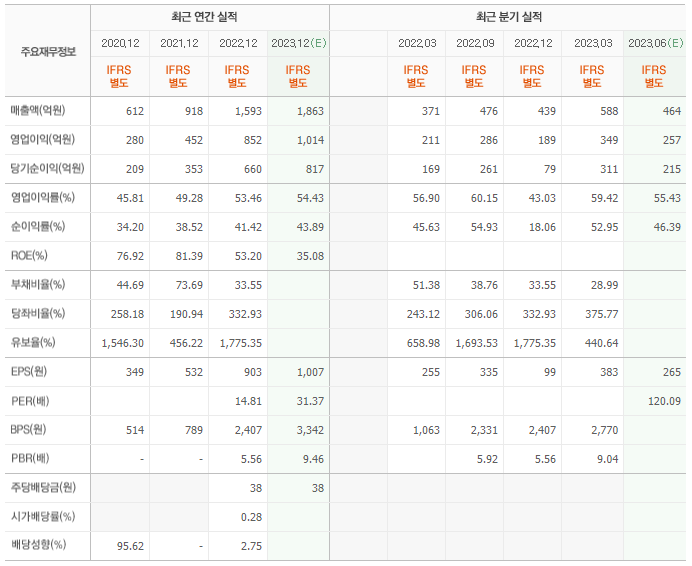The height and width of the screenshot is (566, 692).
Task: Click the 2022.09 quarterly column header
Action: [475, 43]
